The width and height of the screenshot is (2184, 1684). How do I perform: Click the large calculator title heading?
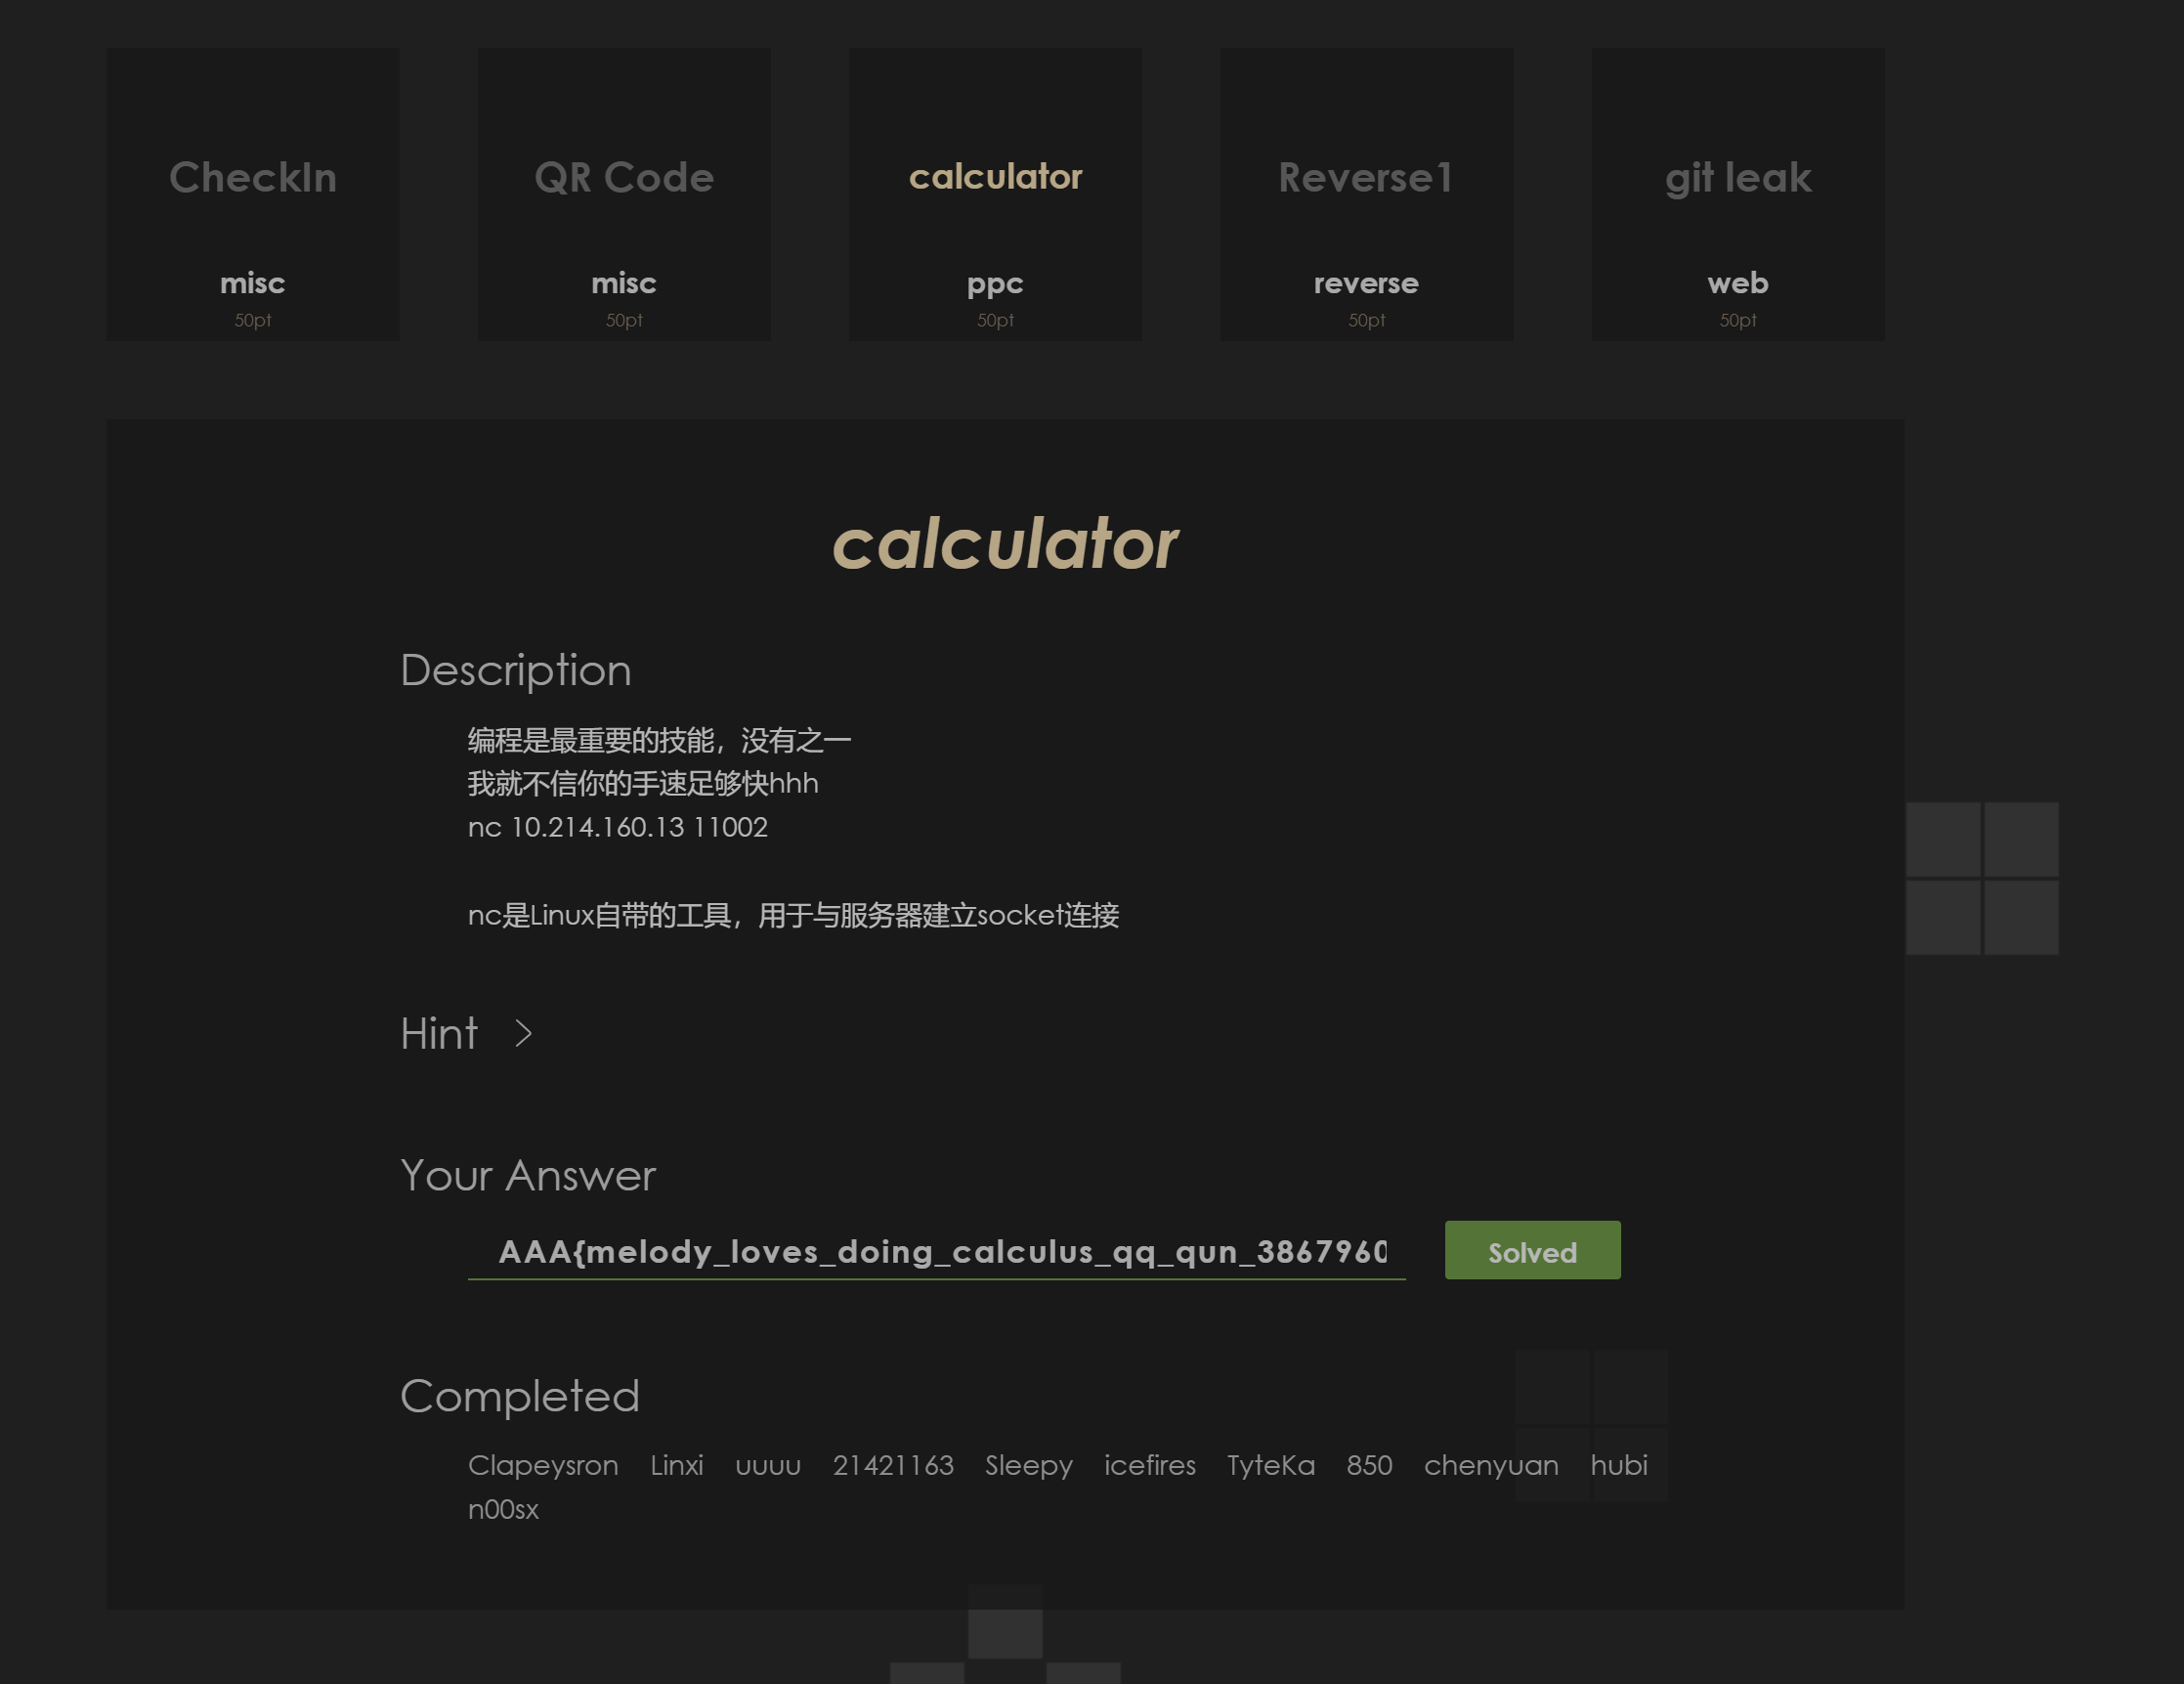point(1005,544)
